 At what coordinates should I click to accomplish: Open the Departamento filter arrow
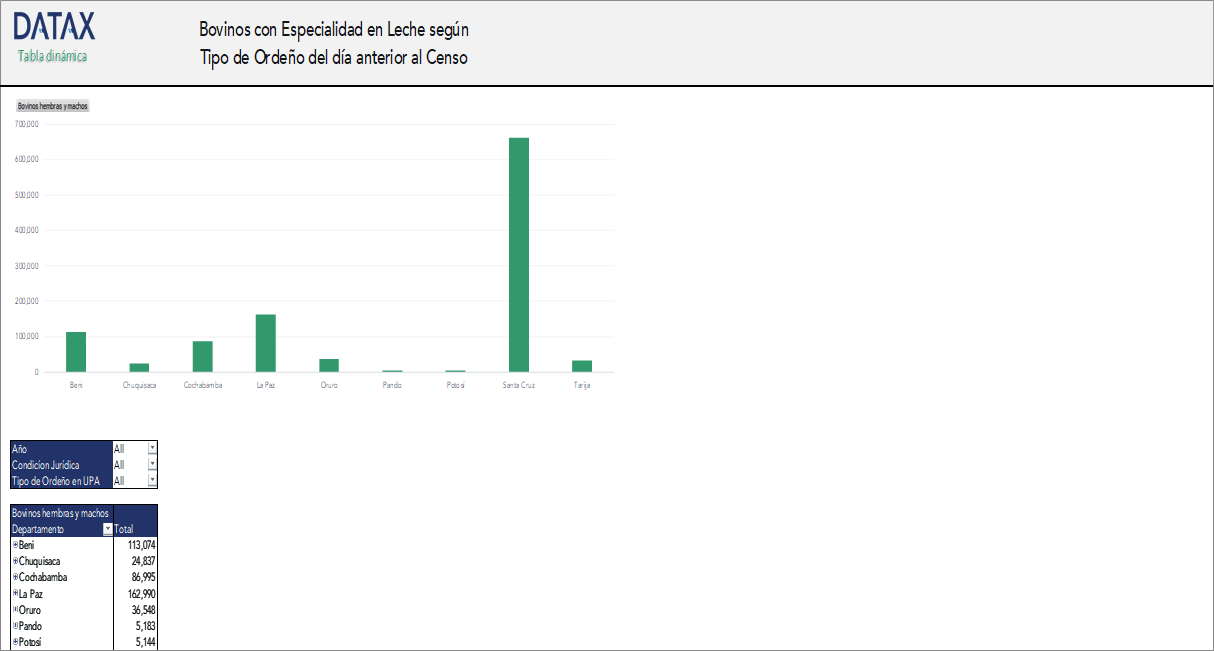[x=107, y=528]
